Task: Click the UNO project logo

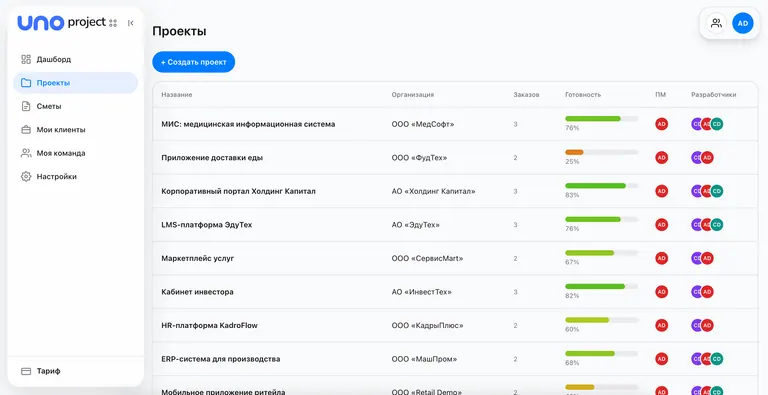Action: pos(61,23)
